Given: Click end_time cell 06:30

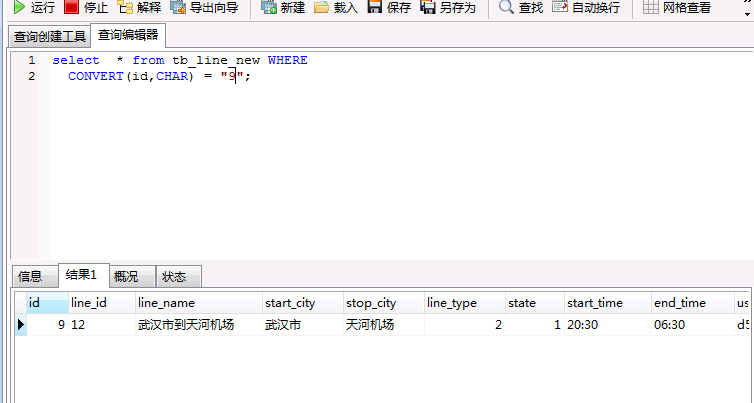Looking at the screenshot, I should (x=693, y=325).
